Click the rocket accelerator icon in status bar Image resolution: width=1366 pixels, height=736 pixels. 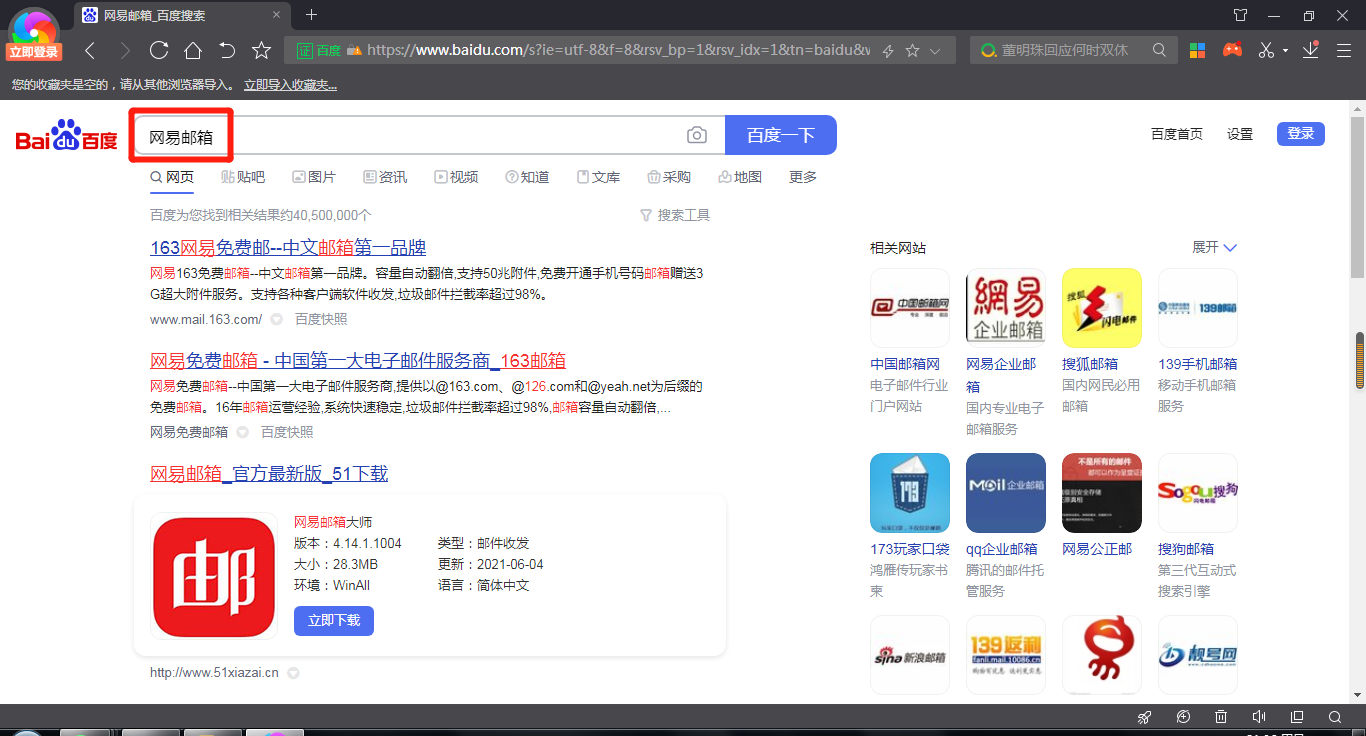coord(1145,717)
